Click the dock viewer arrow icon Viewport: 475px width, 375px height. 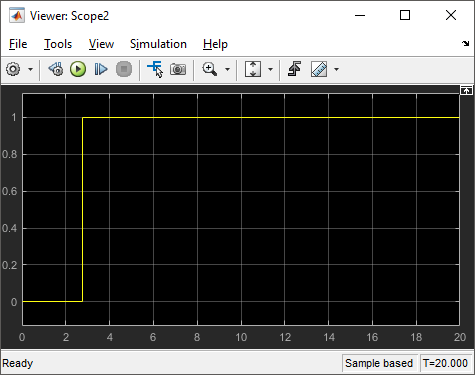coord(466,43)
